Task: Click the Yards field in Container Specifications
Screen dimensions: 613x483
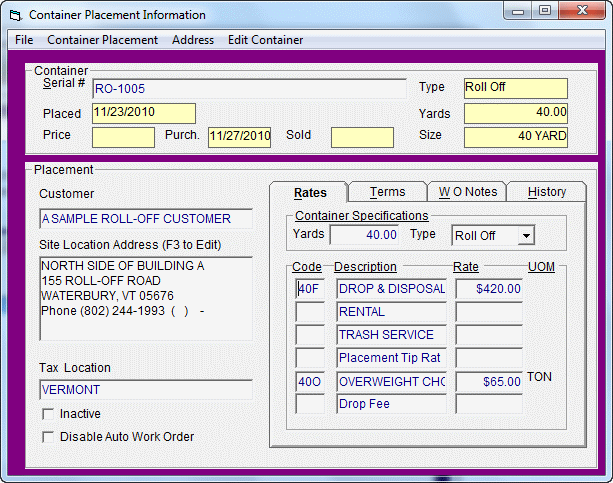Action: (364, 235)
